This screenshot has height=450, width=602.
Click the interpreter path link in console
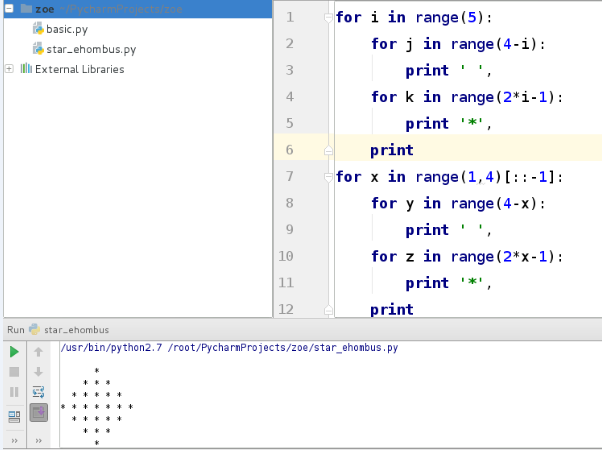[230, 347]
